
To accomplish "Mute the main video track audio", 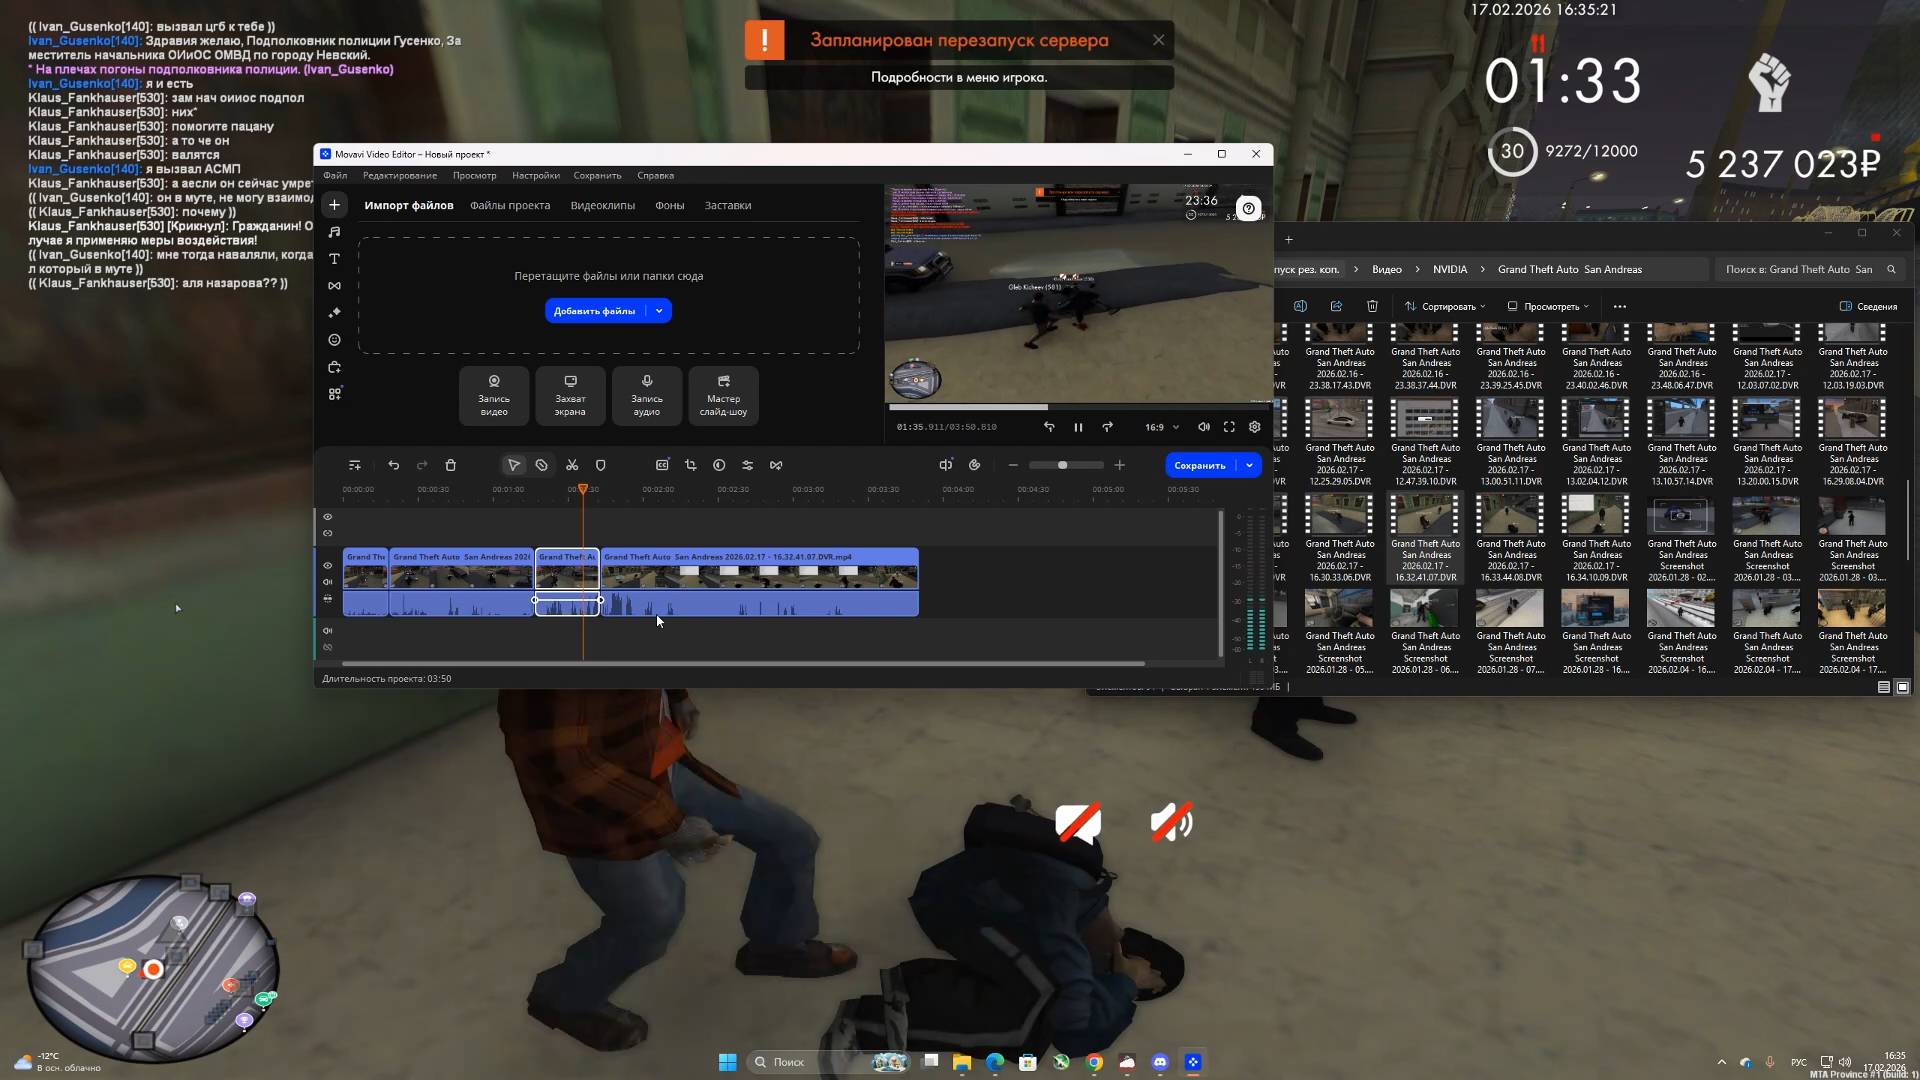I will (x=327, y=582).
